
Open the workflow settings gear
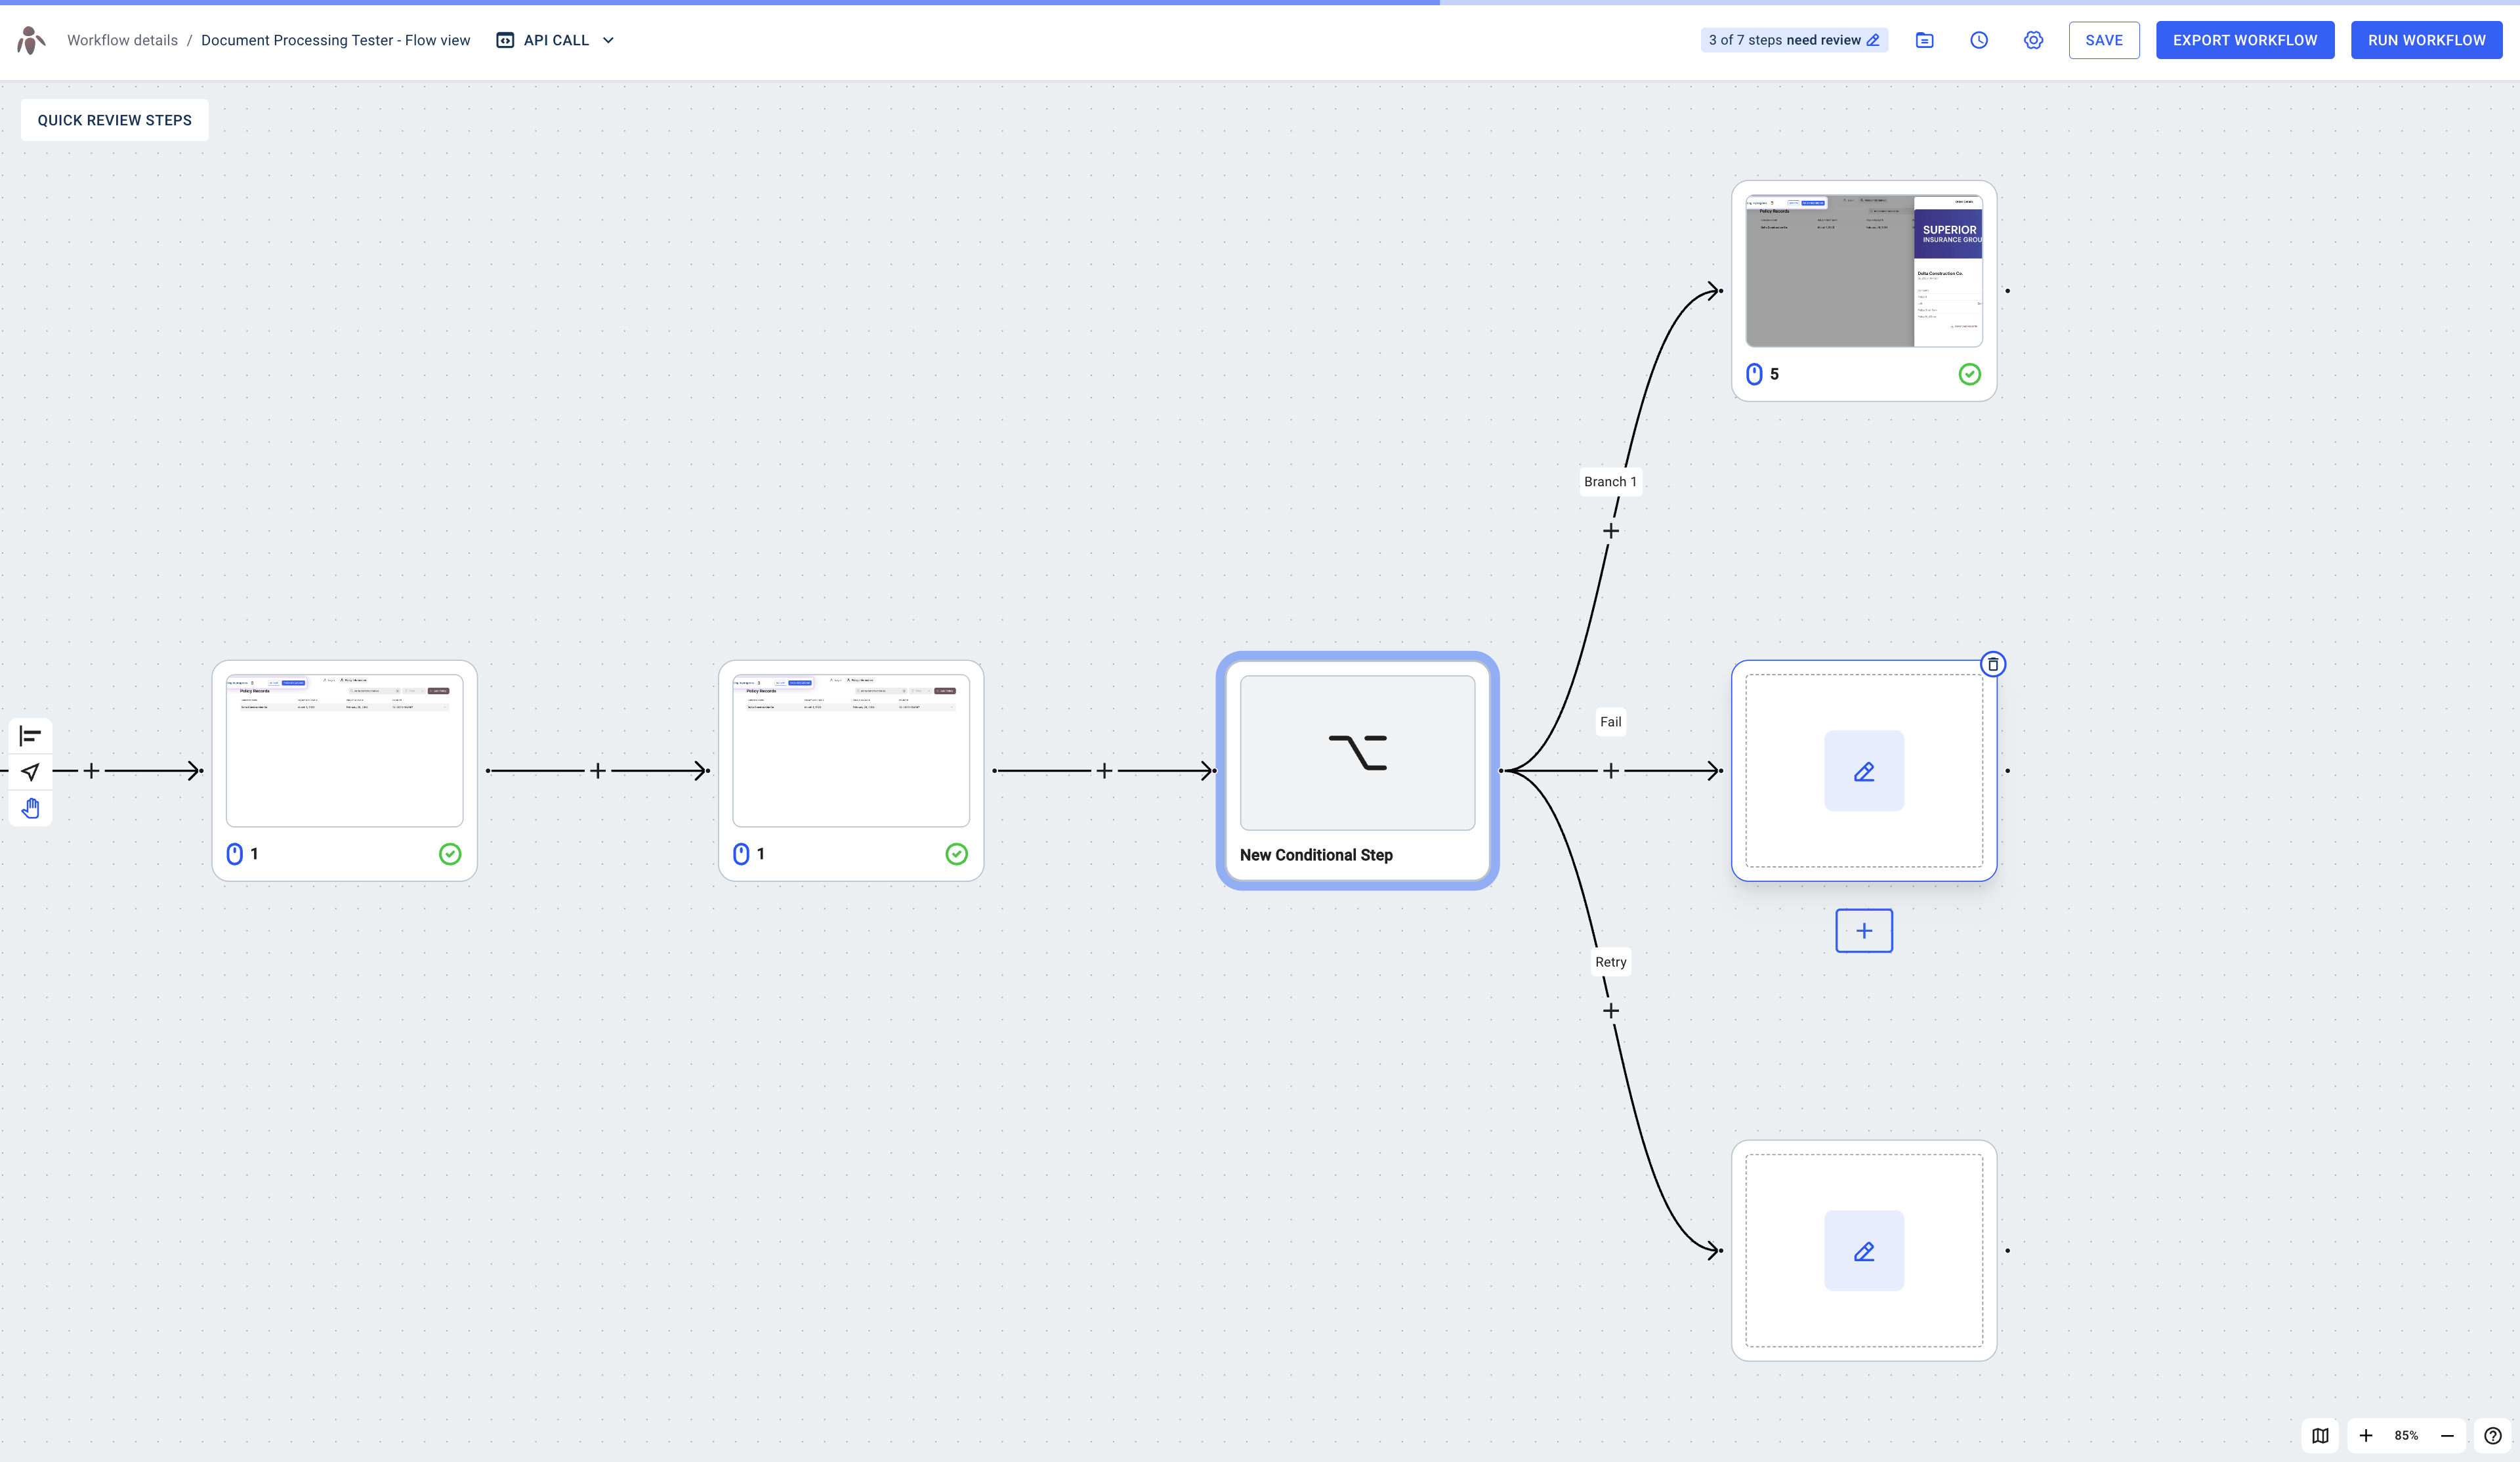pyautogui.click(x=2034, y=40)
